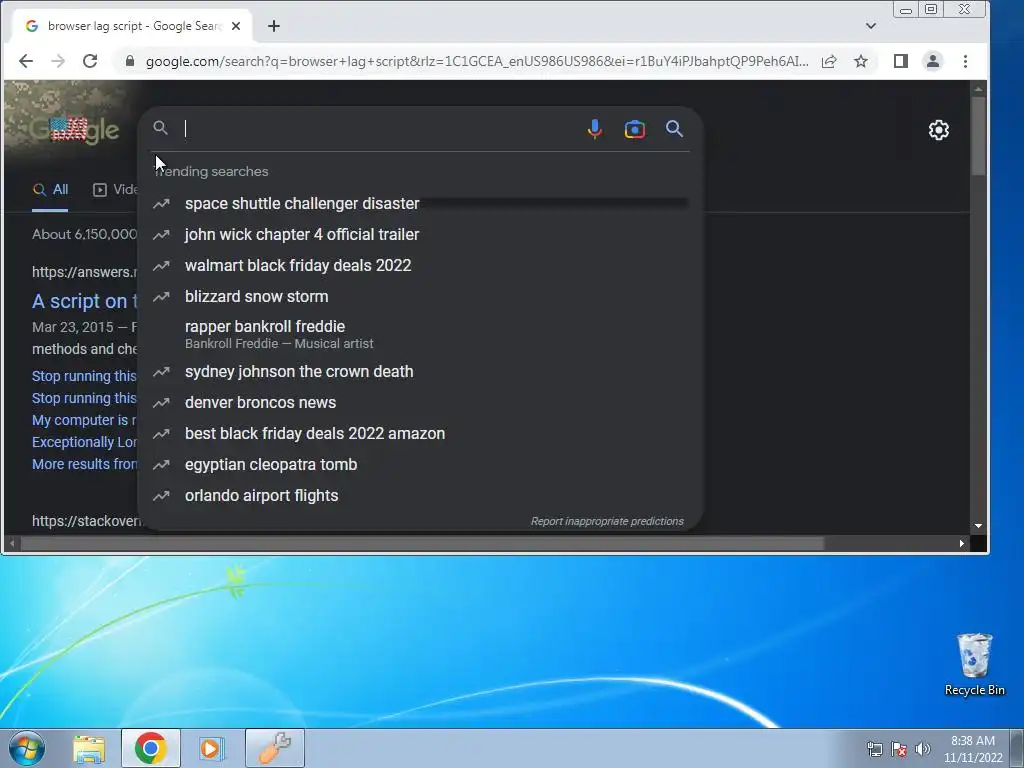This screenshot has height=768, width=1024.
Task: Click the browser Forward arrow
Action: coord(57,61)
